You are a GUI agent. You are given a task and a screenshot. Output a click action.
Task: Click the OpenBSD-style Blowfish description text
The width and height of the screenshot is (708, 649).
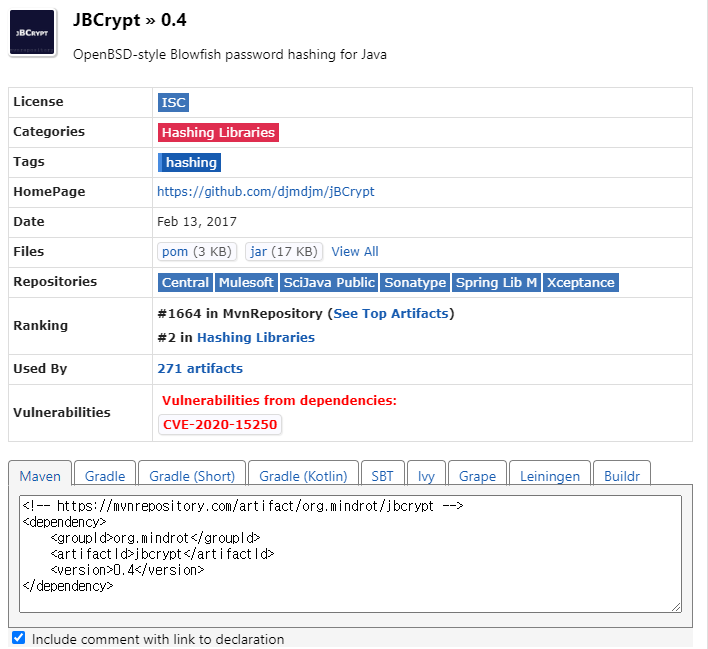coord(230,55)
